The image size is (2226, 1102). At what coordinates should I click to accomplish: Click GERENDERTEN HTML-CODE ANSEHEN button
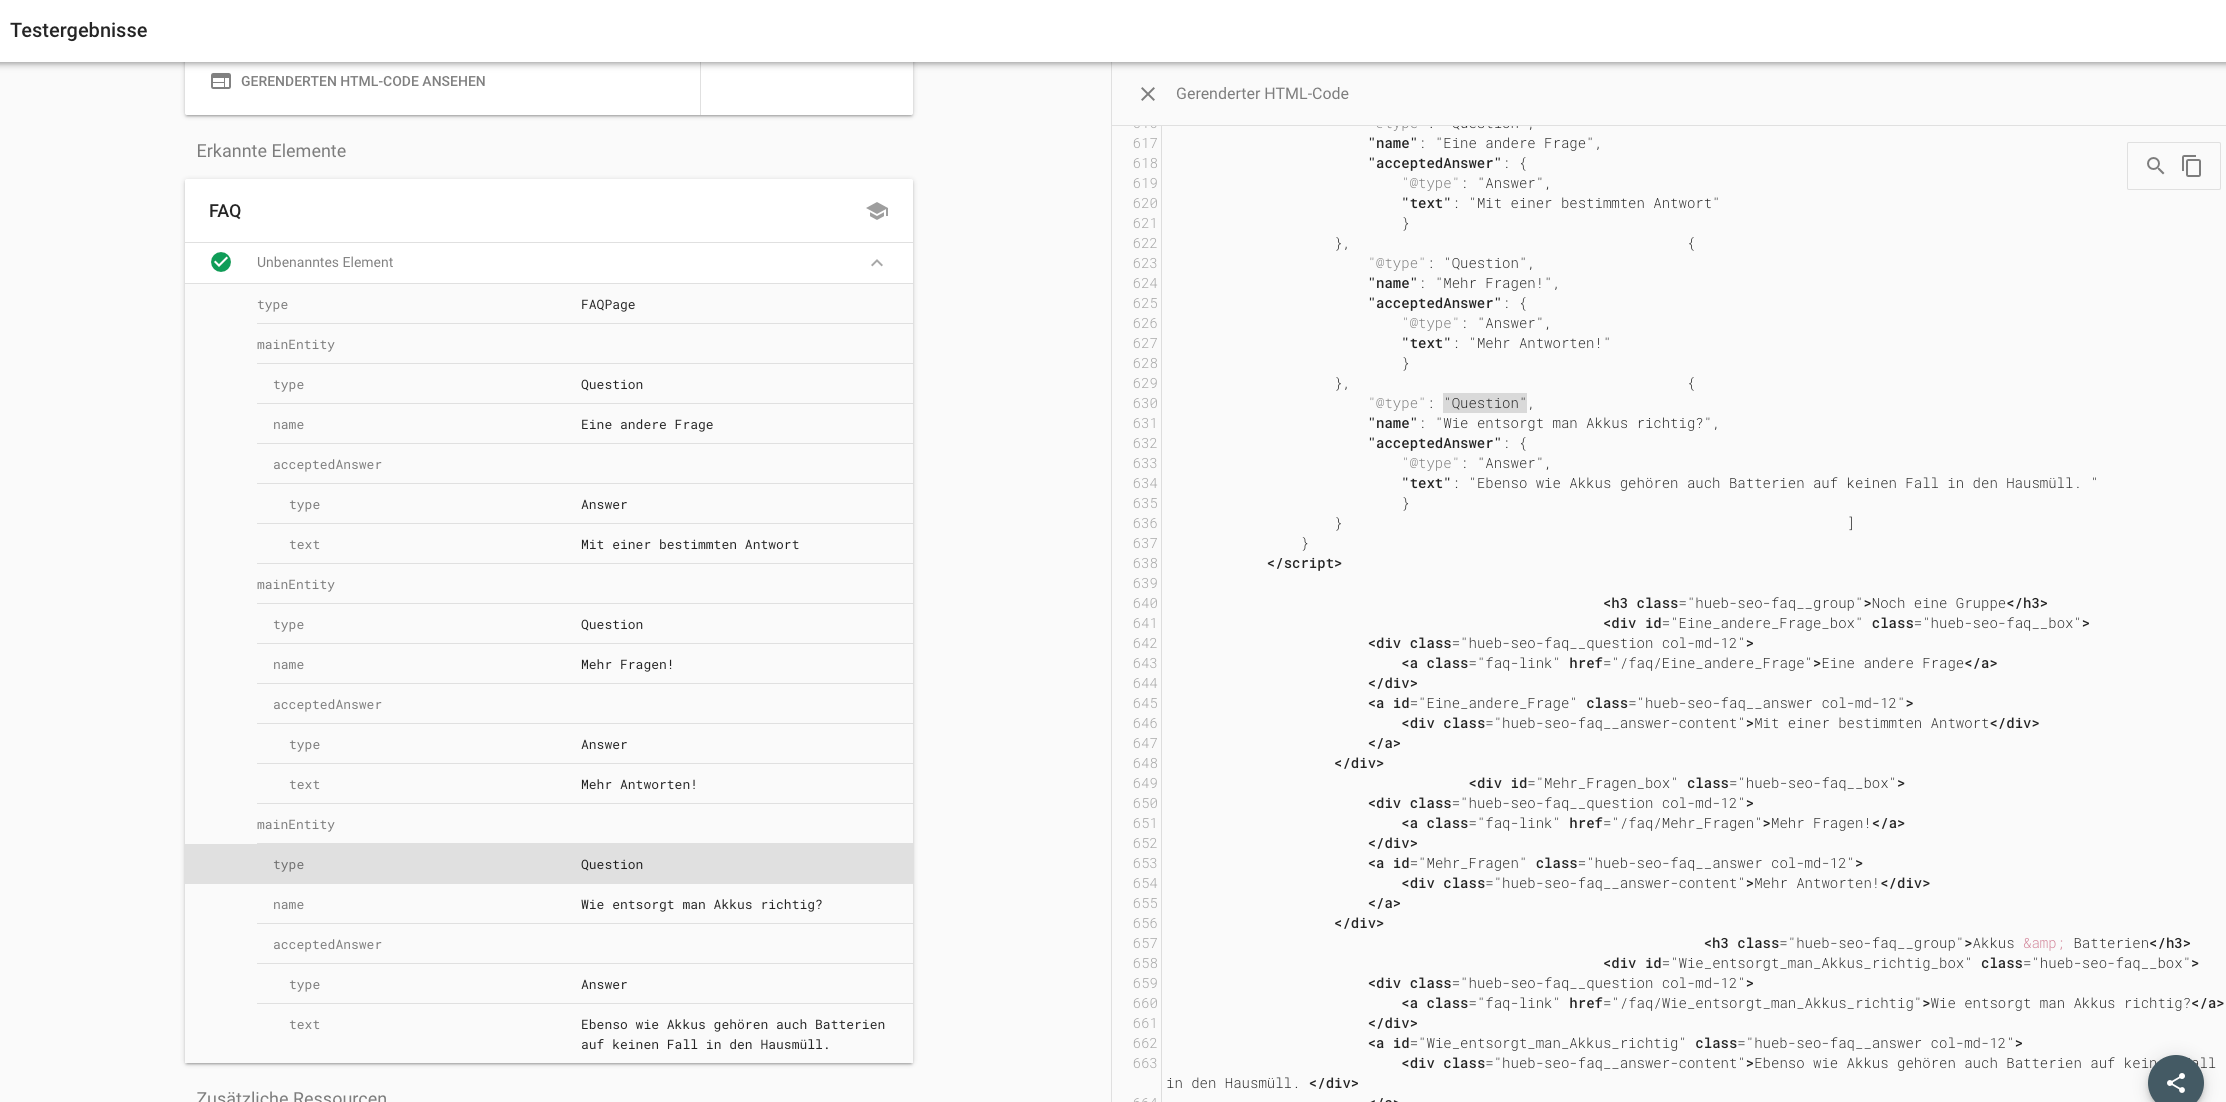[x=363, y=81]
